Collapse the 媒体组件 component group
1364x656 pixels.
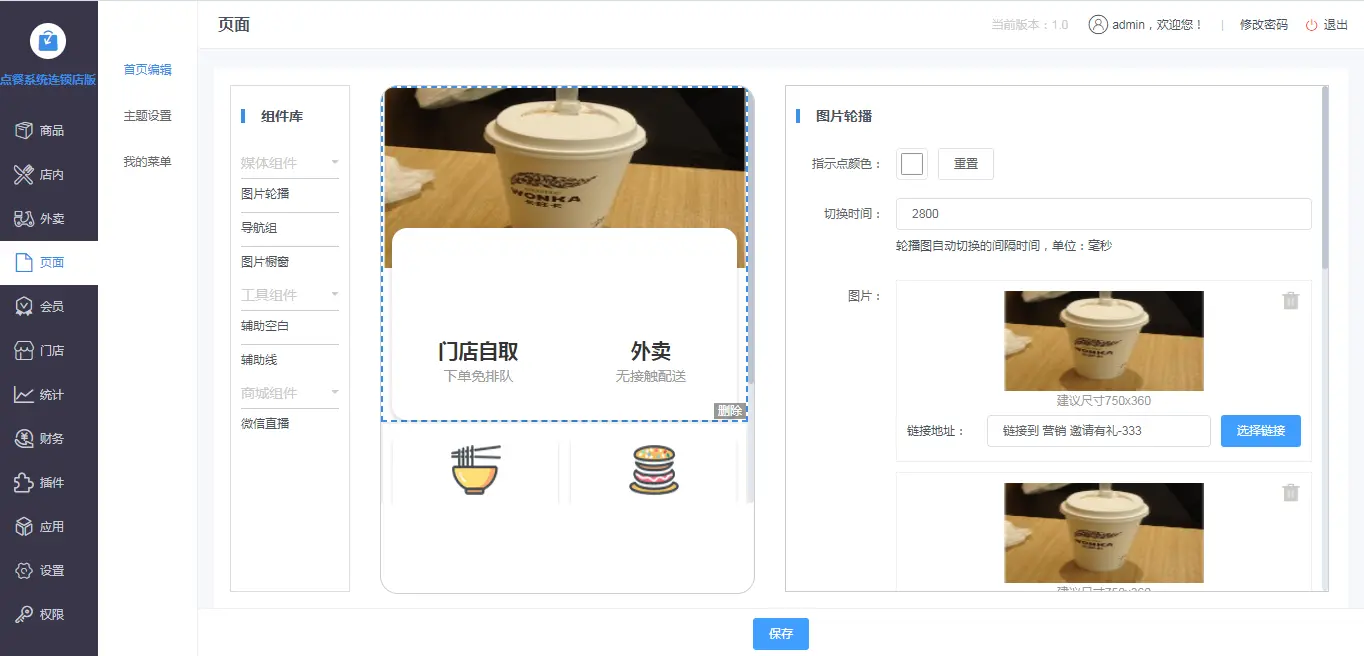click(335, 162)
